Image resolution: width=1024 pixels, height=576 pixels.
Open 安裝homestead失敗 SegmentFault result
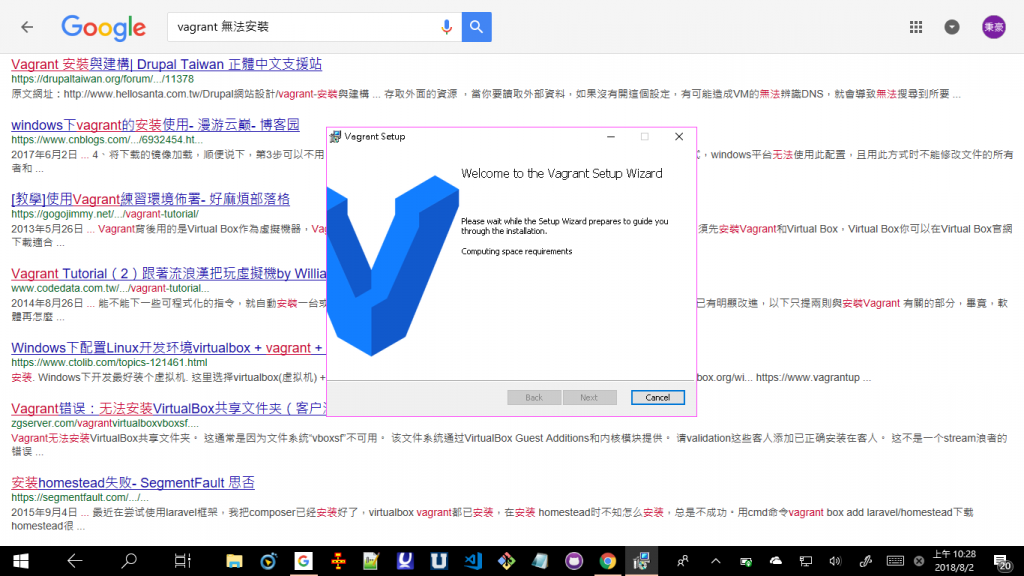(133, 483)
